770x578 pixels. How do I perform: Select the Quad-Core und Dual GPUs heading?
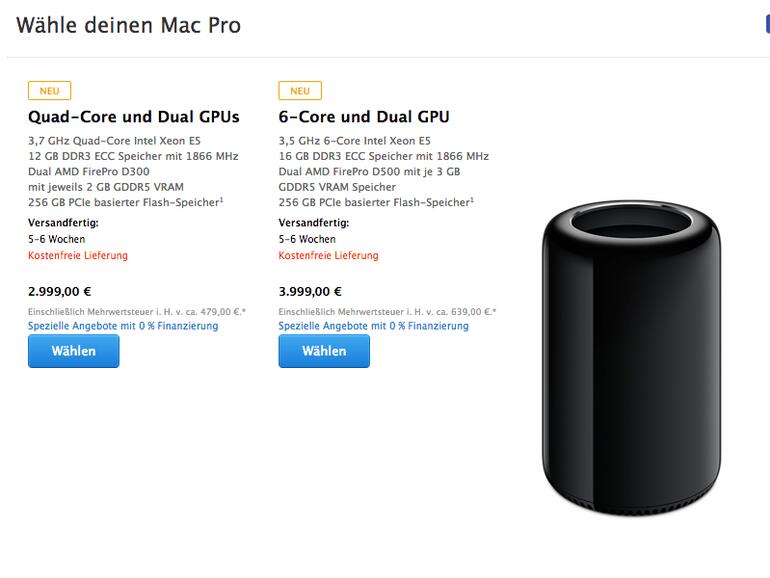pos(133,117)
